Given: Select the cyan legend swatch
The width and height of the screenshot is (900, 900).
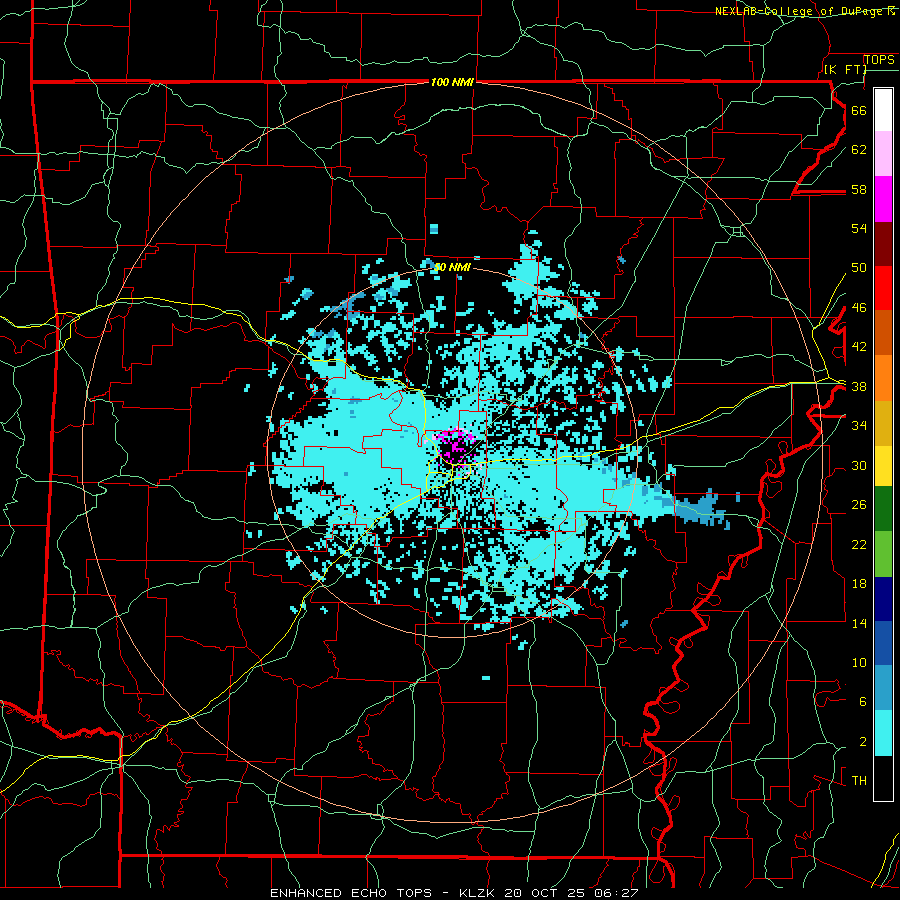Looking at the screenshot, I should pyautogui.click(x=883, y=733).
